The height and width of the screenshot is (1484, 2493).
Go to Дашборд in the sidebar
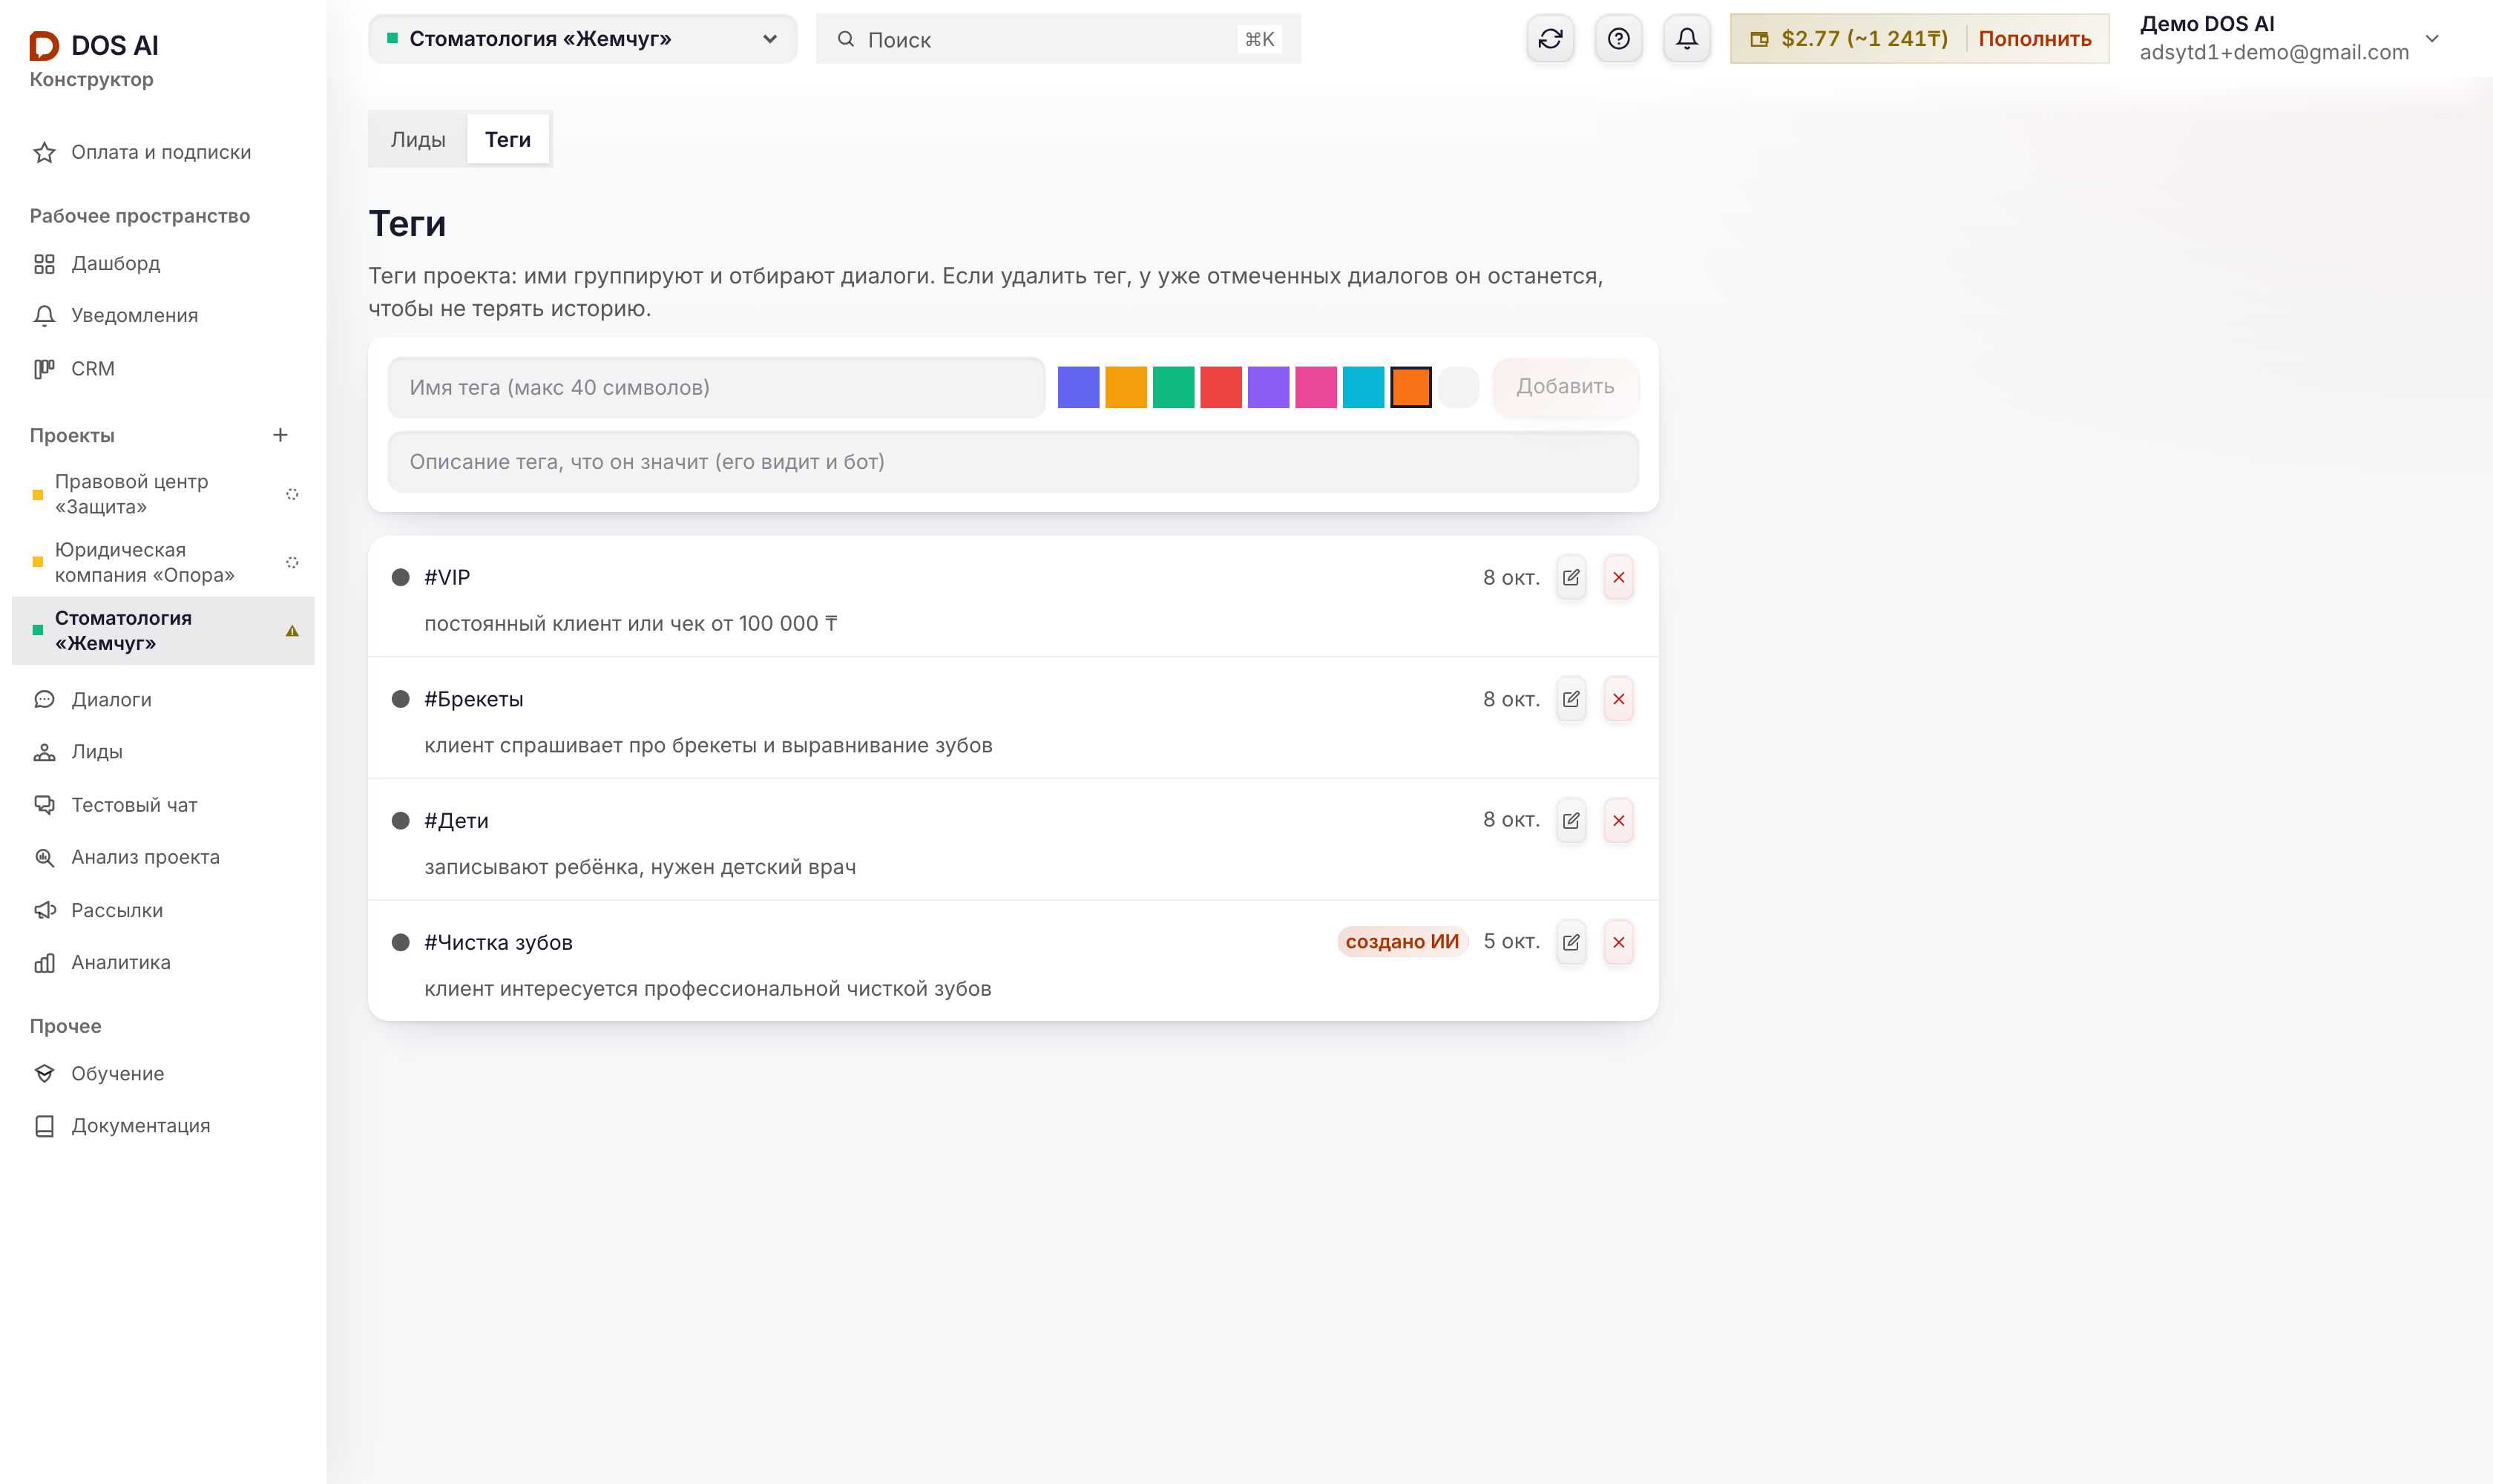[162, 263]
